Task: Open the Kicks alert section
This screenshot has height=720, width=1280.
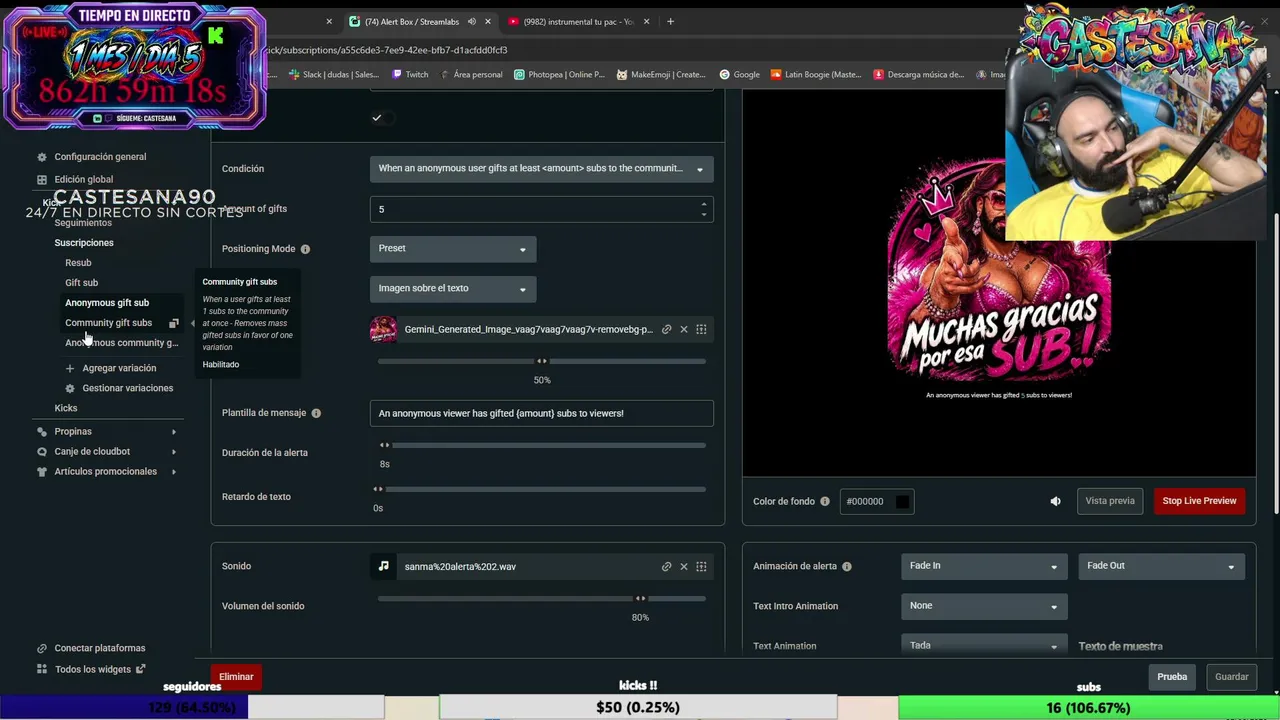Action: [65, 408]
